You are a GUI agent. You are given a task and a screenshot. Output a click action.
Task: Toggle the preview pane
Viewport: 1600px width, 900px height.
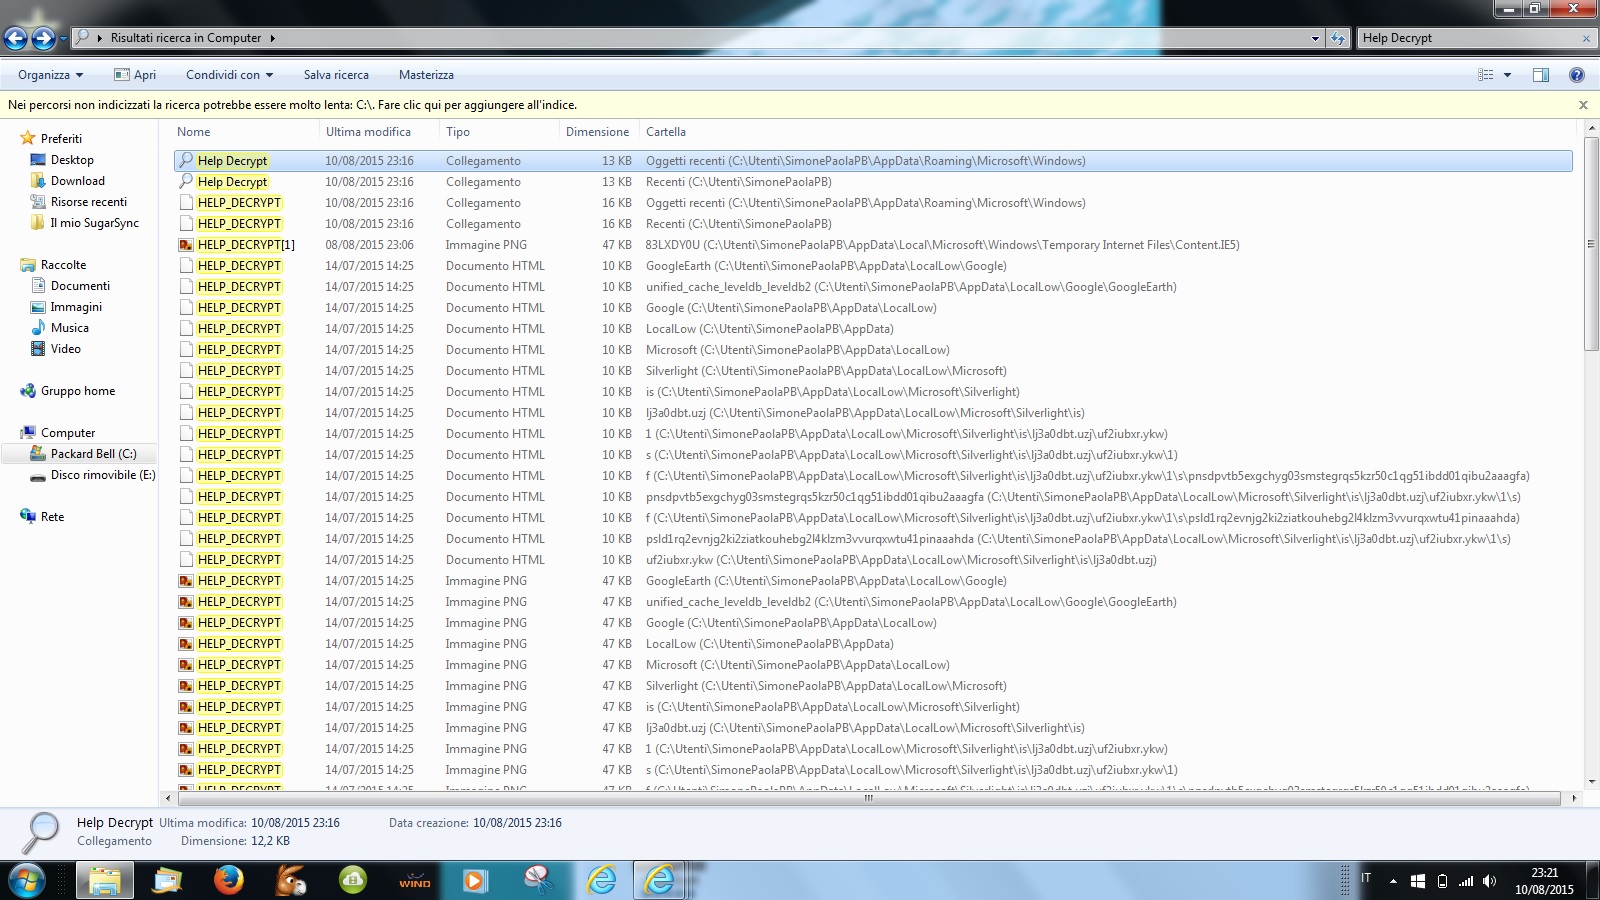pos(1541,75)
